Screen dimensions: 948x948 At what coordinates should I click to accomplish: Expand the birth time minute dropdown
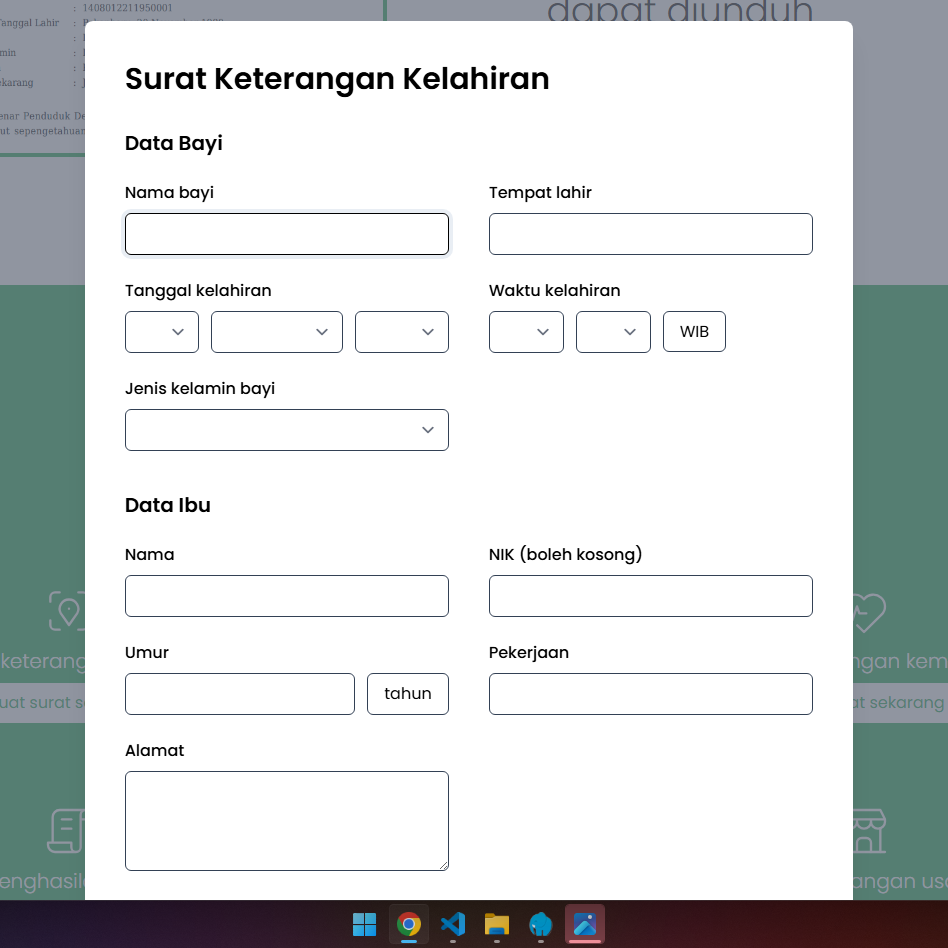[x=613, y=332]
